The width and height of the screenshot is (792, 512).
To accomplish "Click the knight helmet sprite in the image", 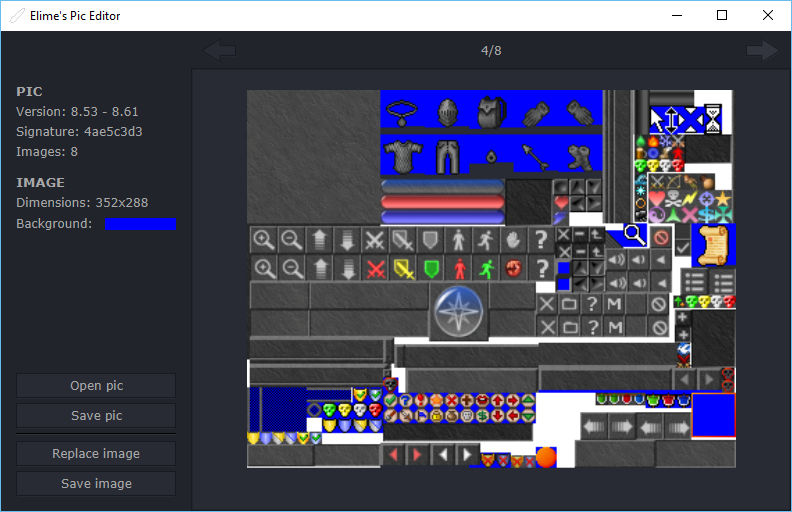I will 448,112.
